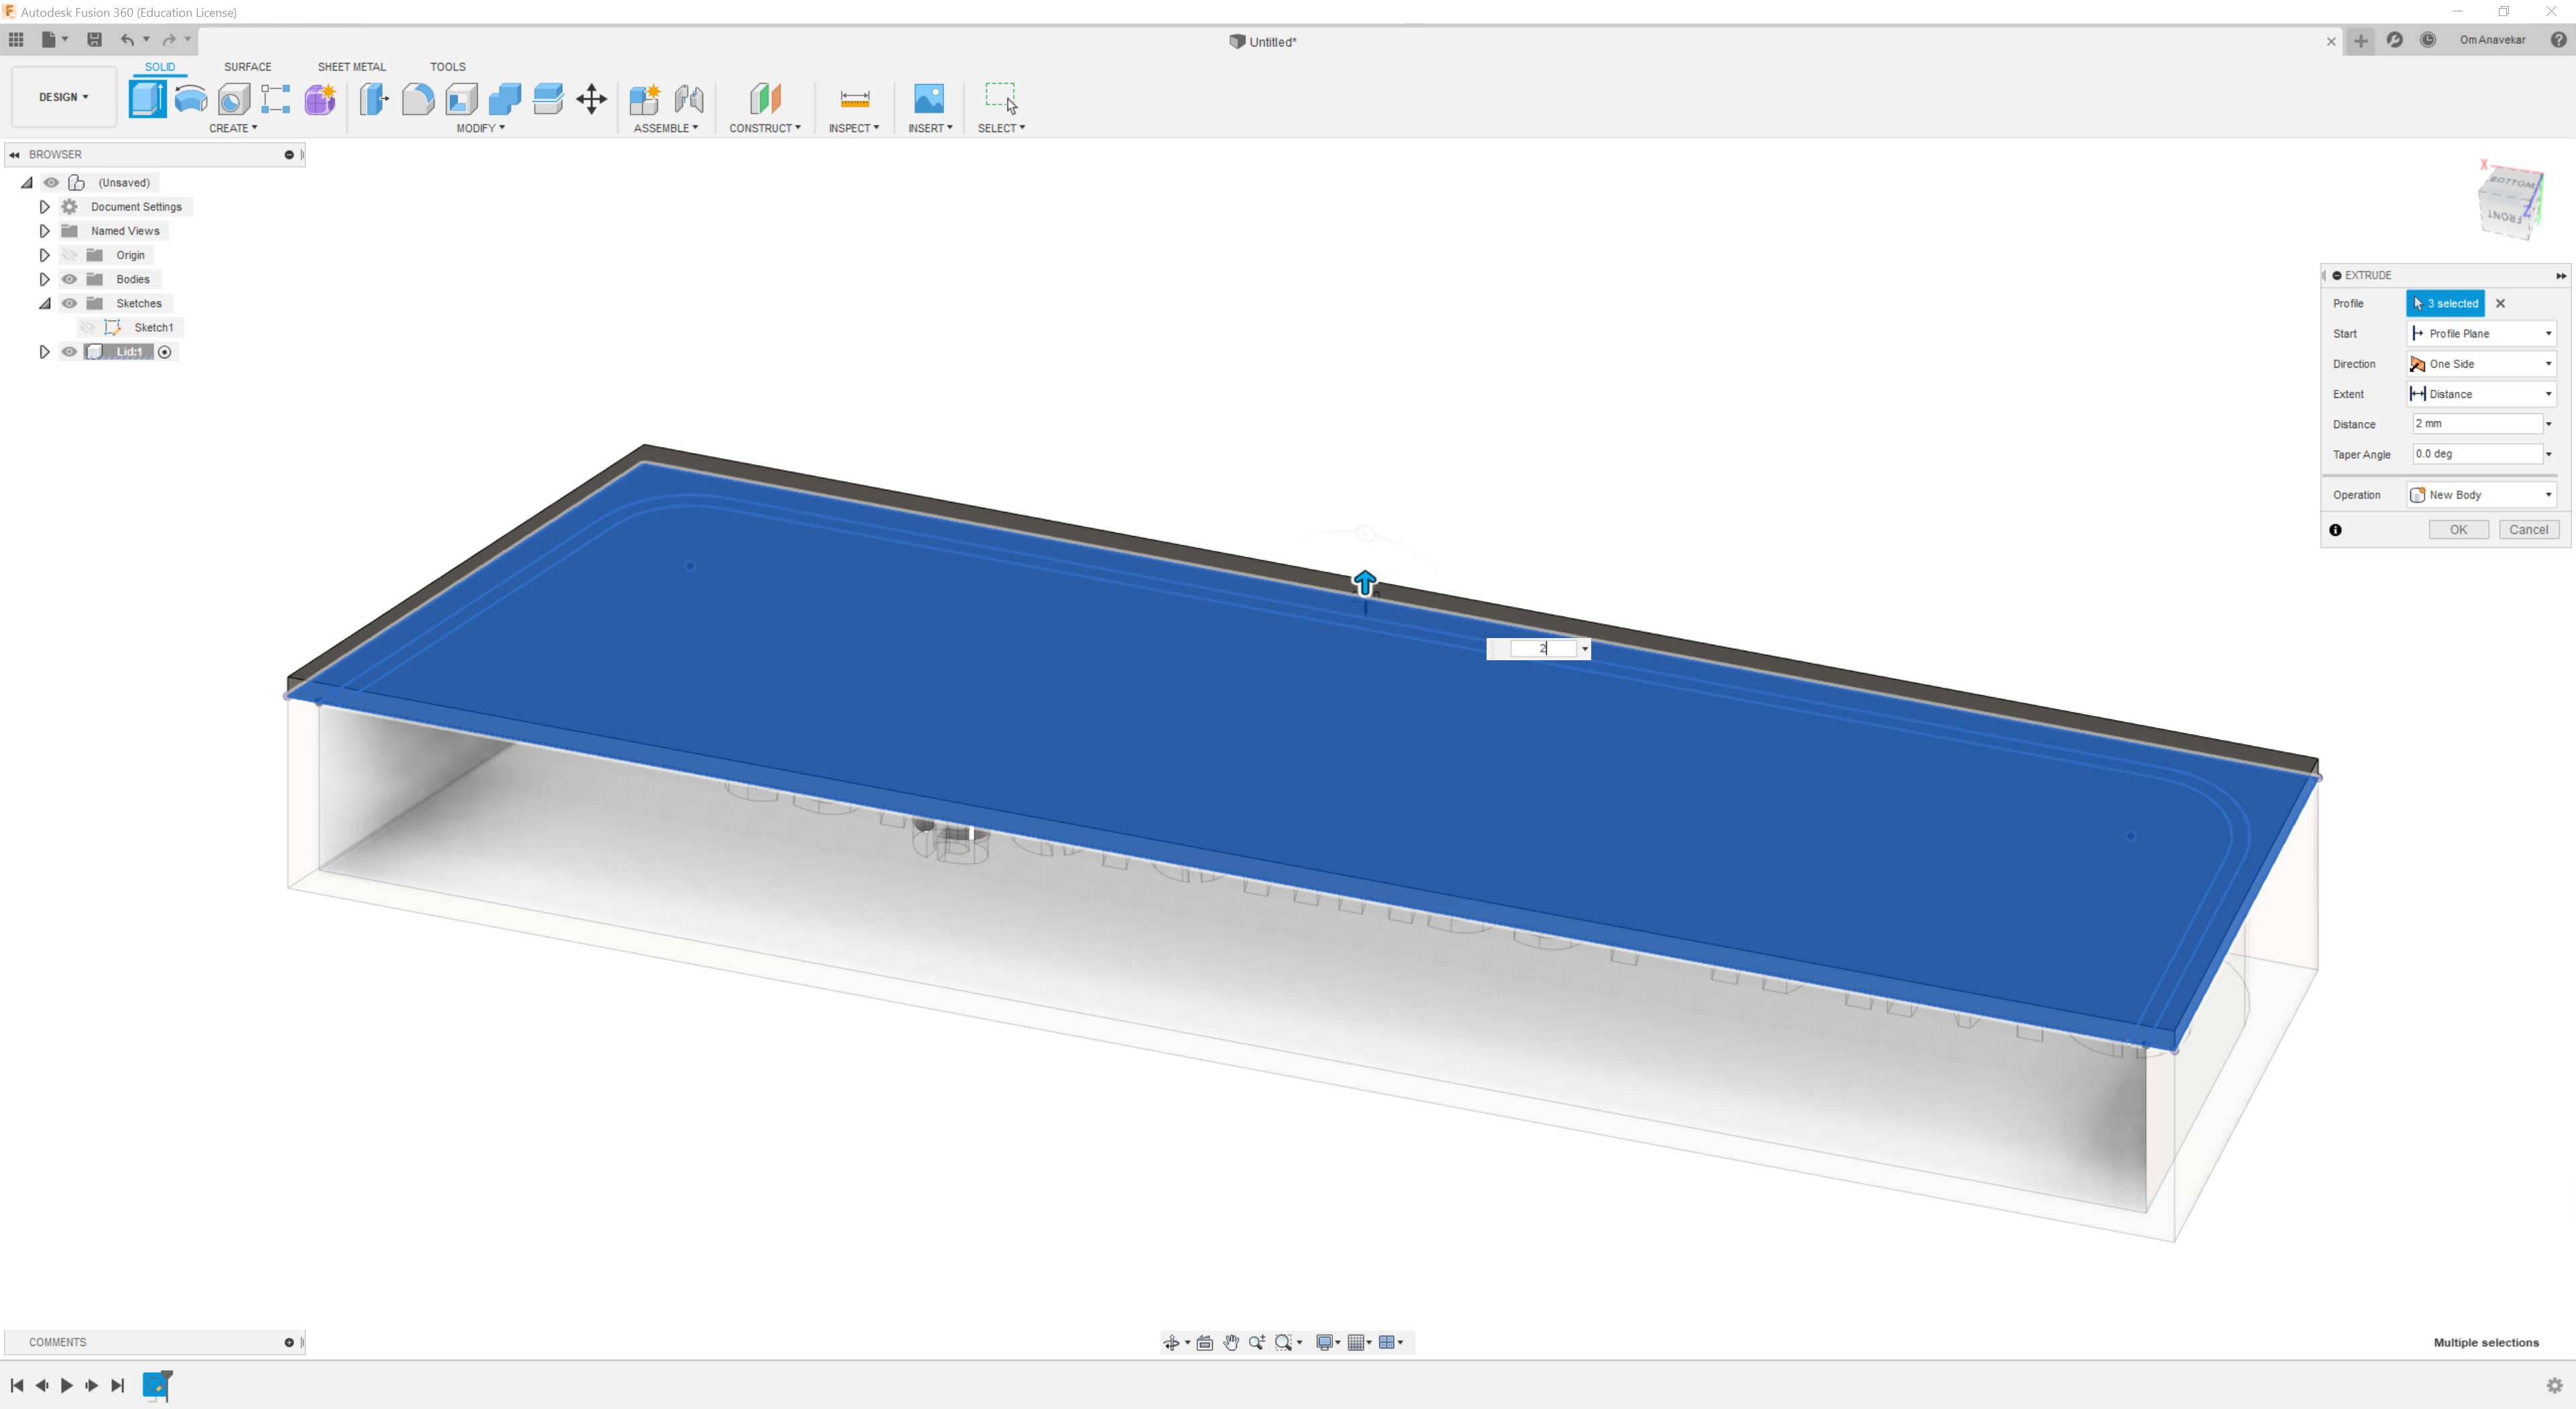Select the Press Pull modify tool
The image size is (2576, 1409).
coord(374,98)
